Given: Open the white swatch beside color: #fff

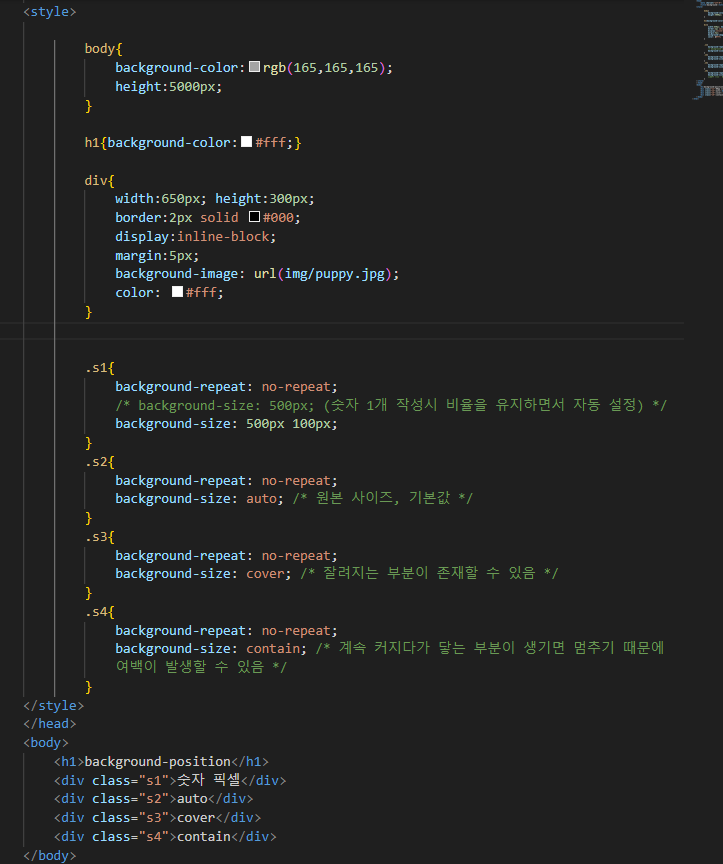Looking at the screenshot, I should coord(177,291).
